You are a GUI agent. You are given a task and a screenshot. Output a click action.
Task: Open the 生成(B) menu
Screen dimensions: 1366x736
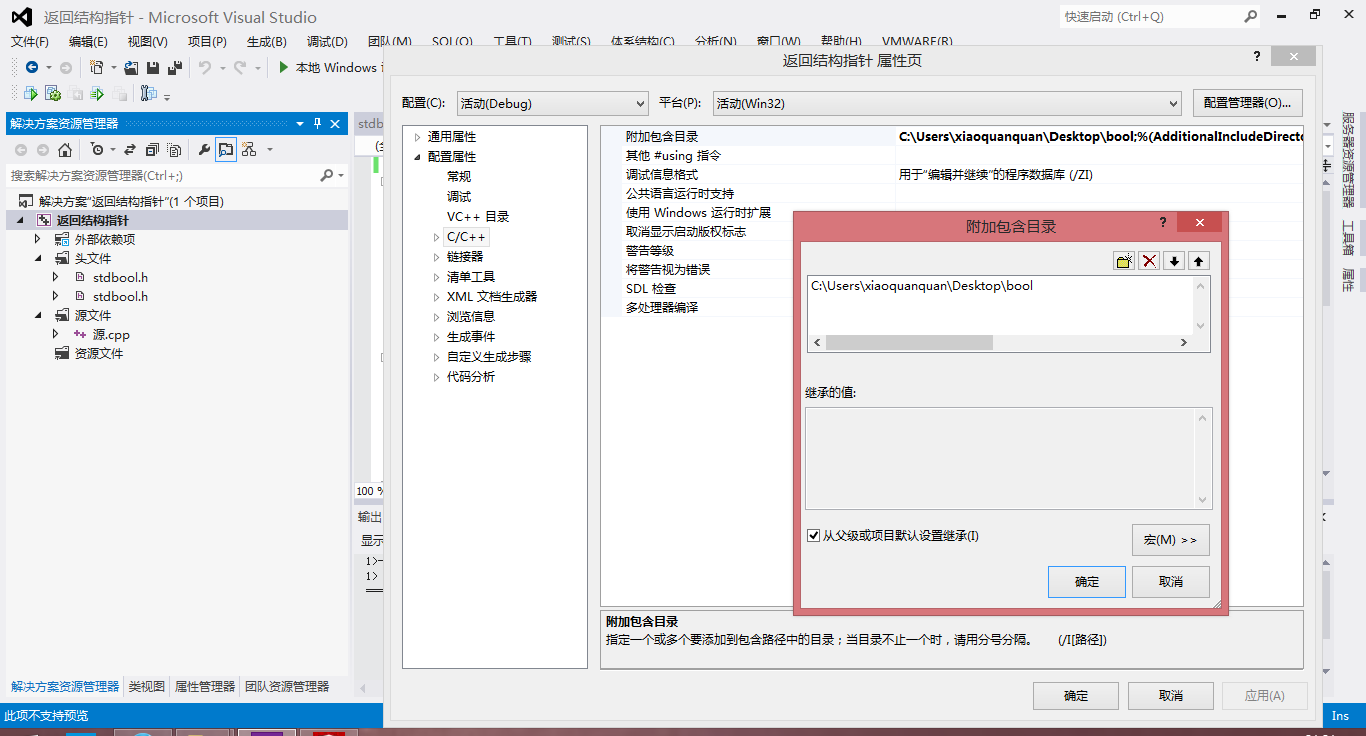266,41
